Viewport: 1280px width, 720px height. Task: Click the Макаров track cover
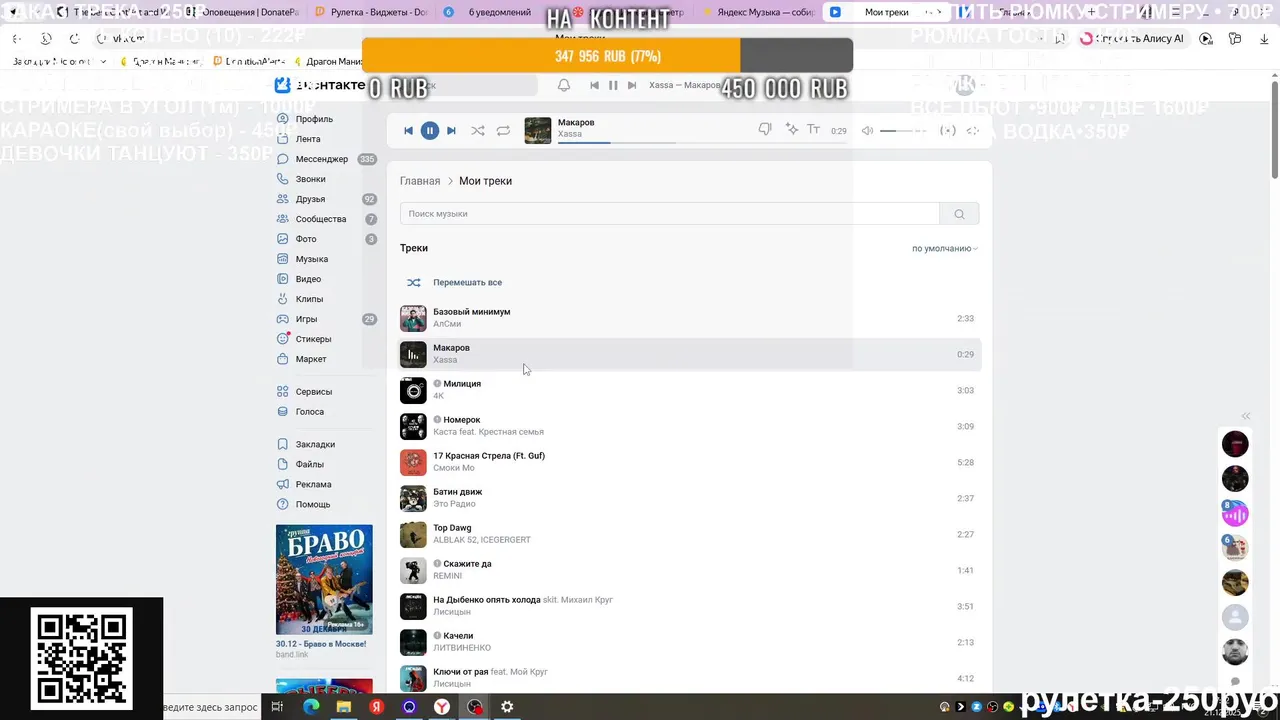413,354
